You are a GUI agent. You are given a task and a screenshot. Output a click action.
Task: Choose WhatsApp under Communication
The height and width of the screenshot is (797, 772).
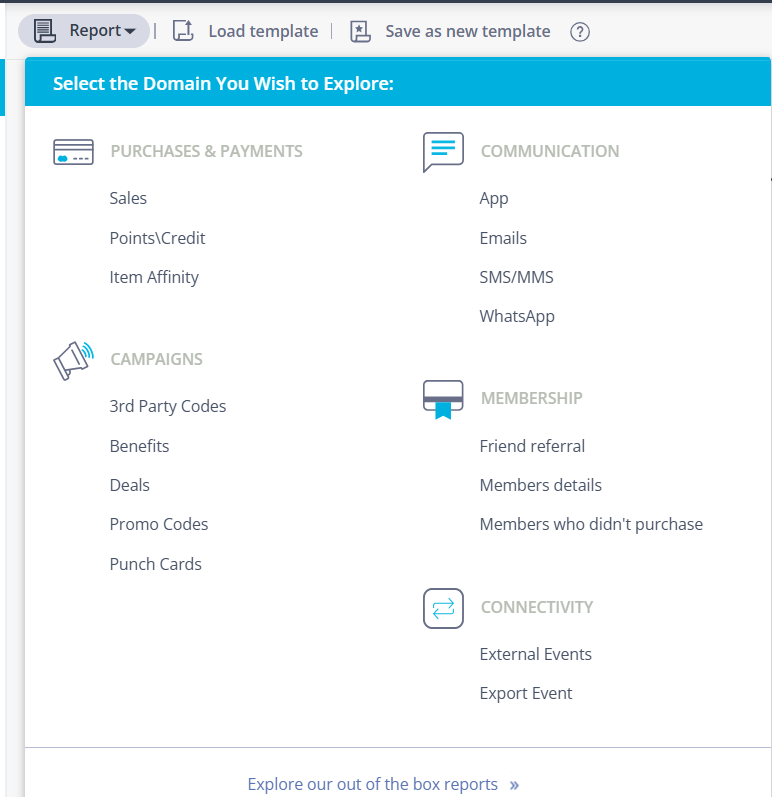[517, 317]
